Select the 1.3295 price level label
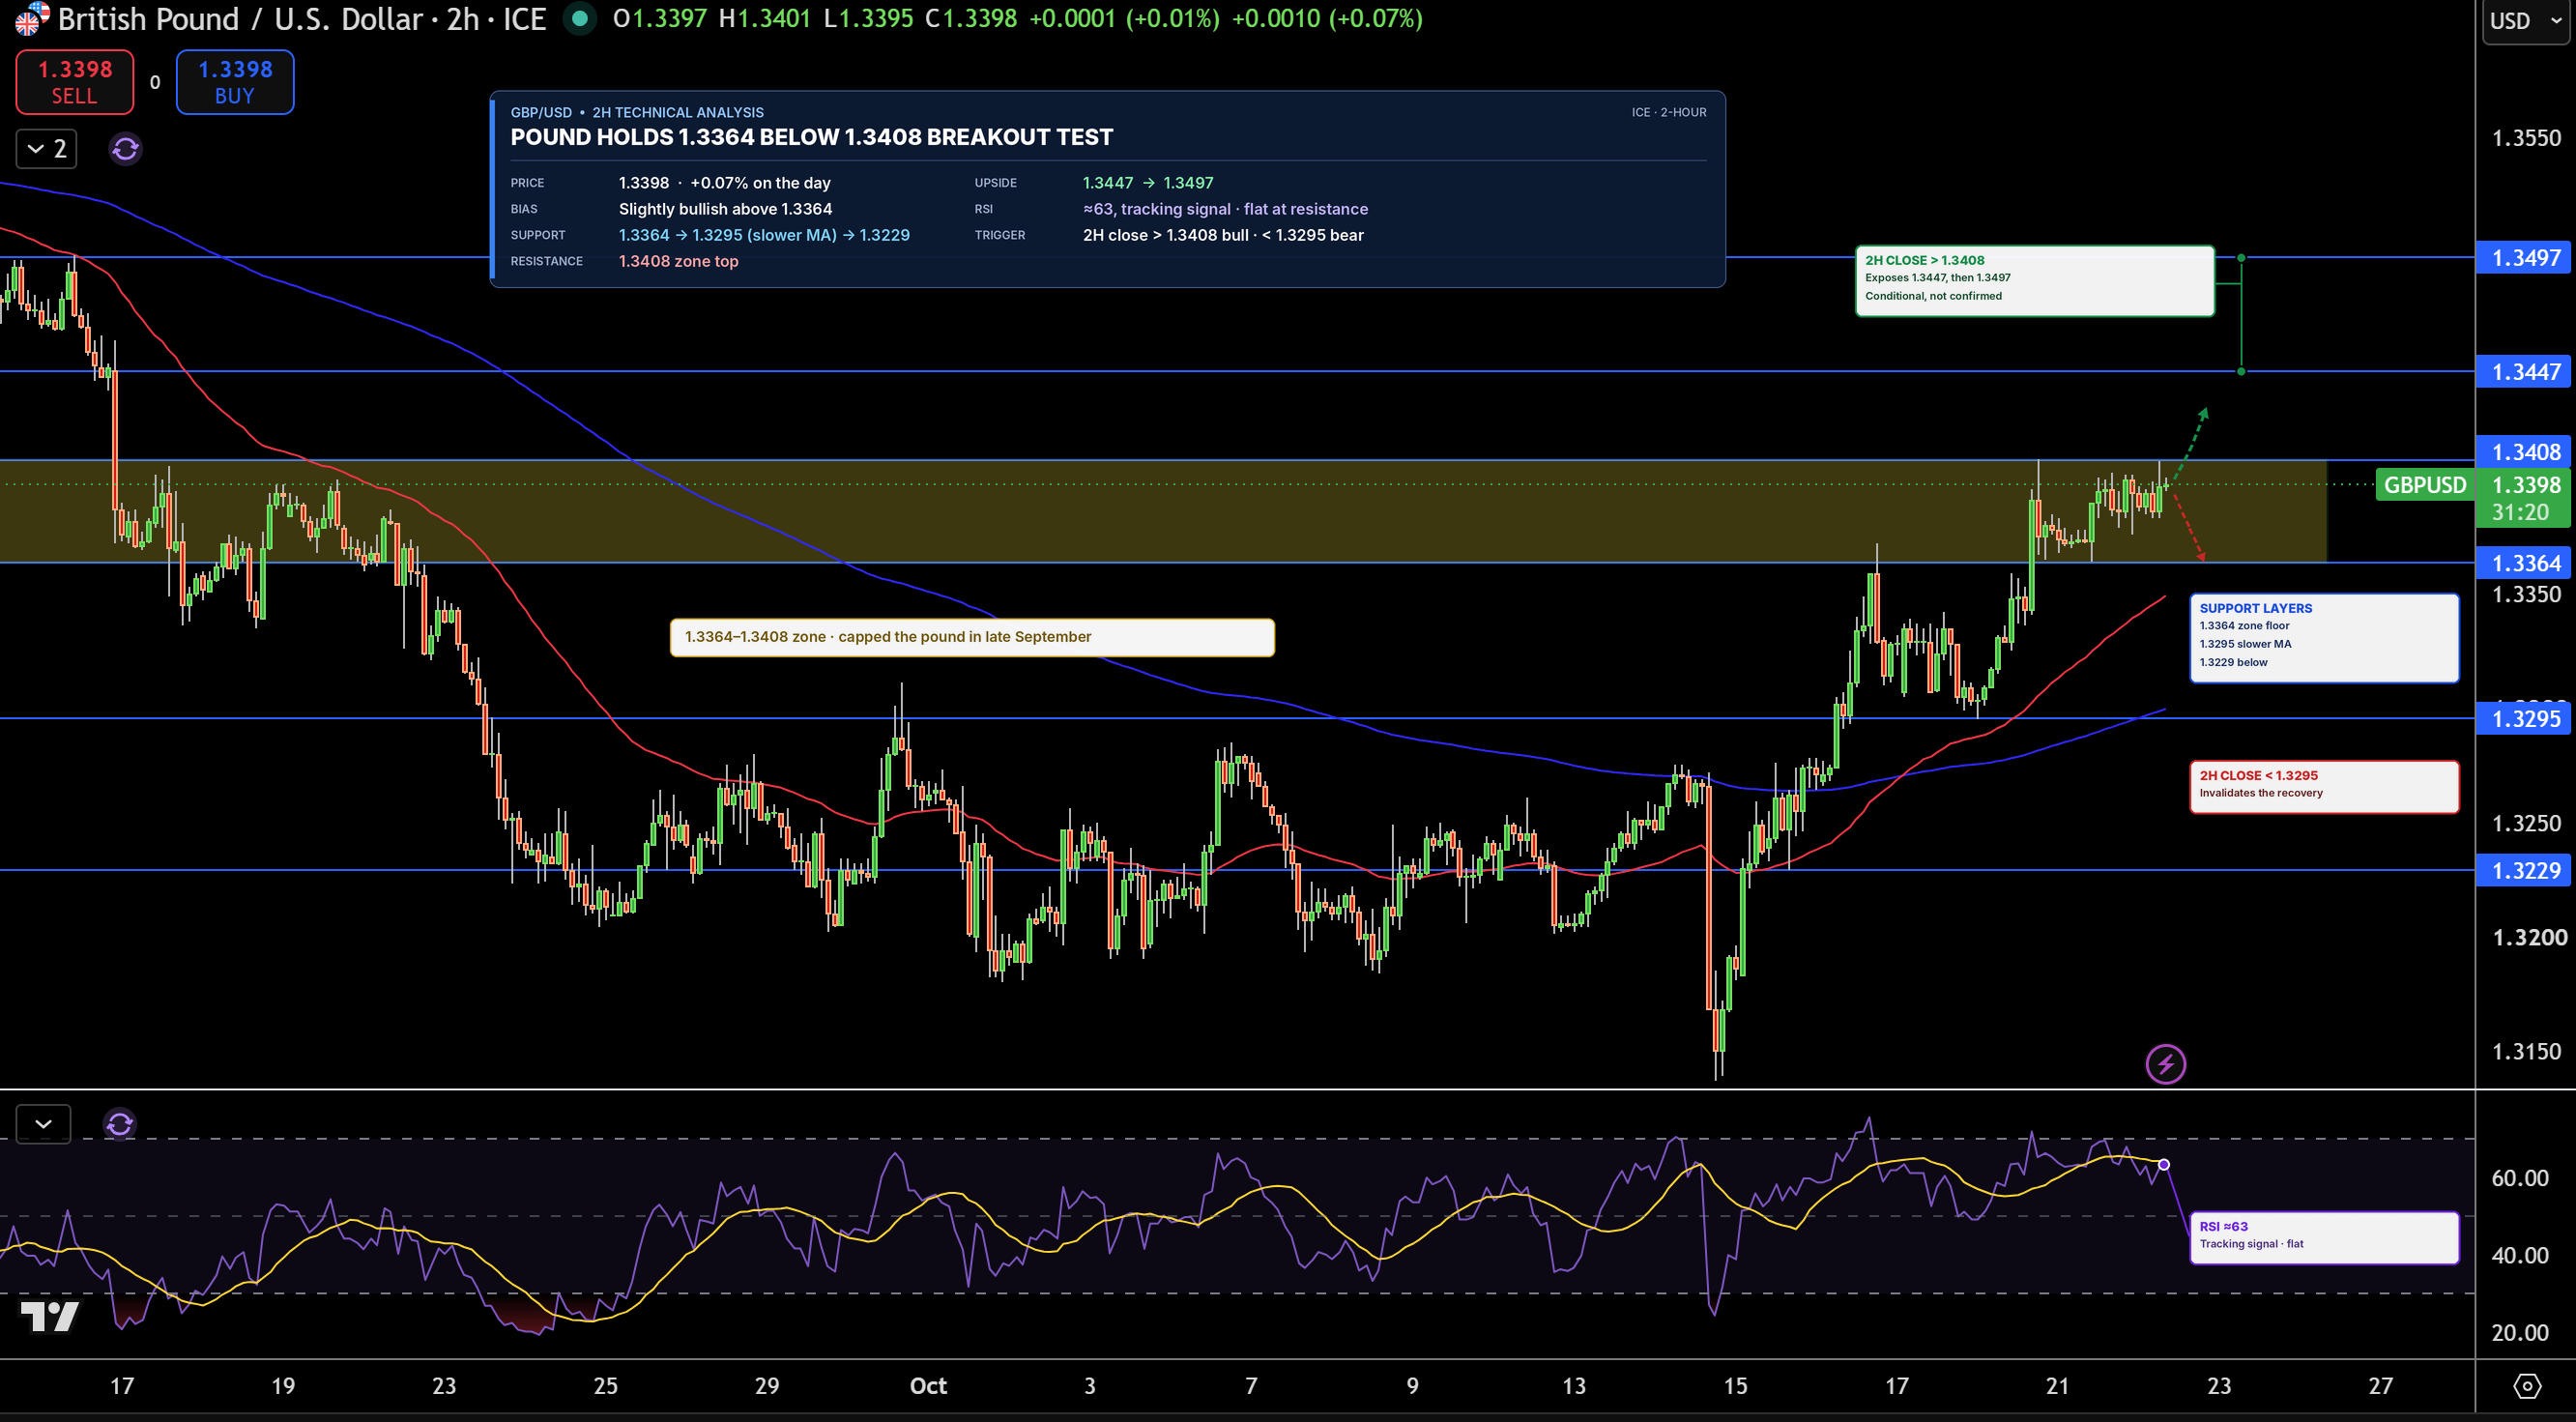 tap(2525, 718)
